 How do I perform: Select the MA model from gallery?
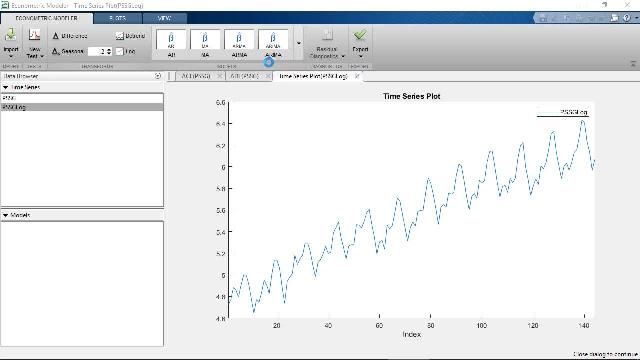tap(205, 44)
